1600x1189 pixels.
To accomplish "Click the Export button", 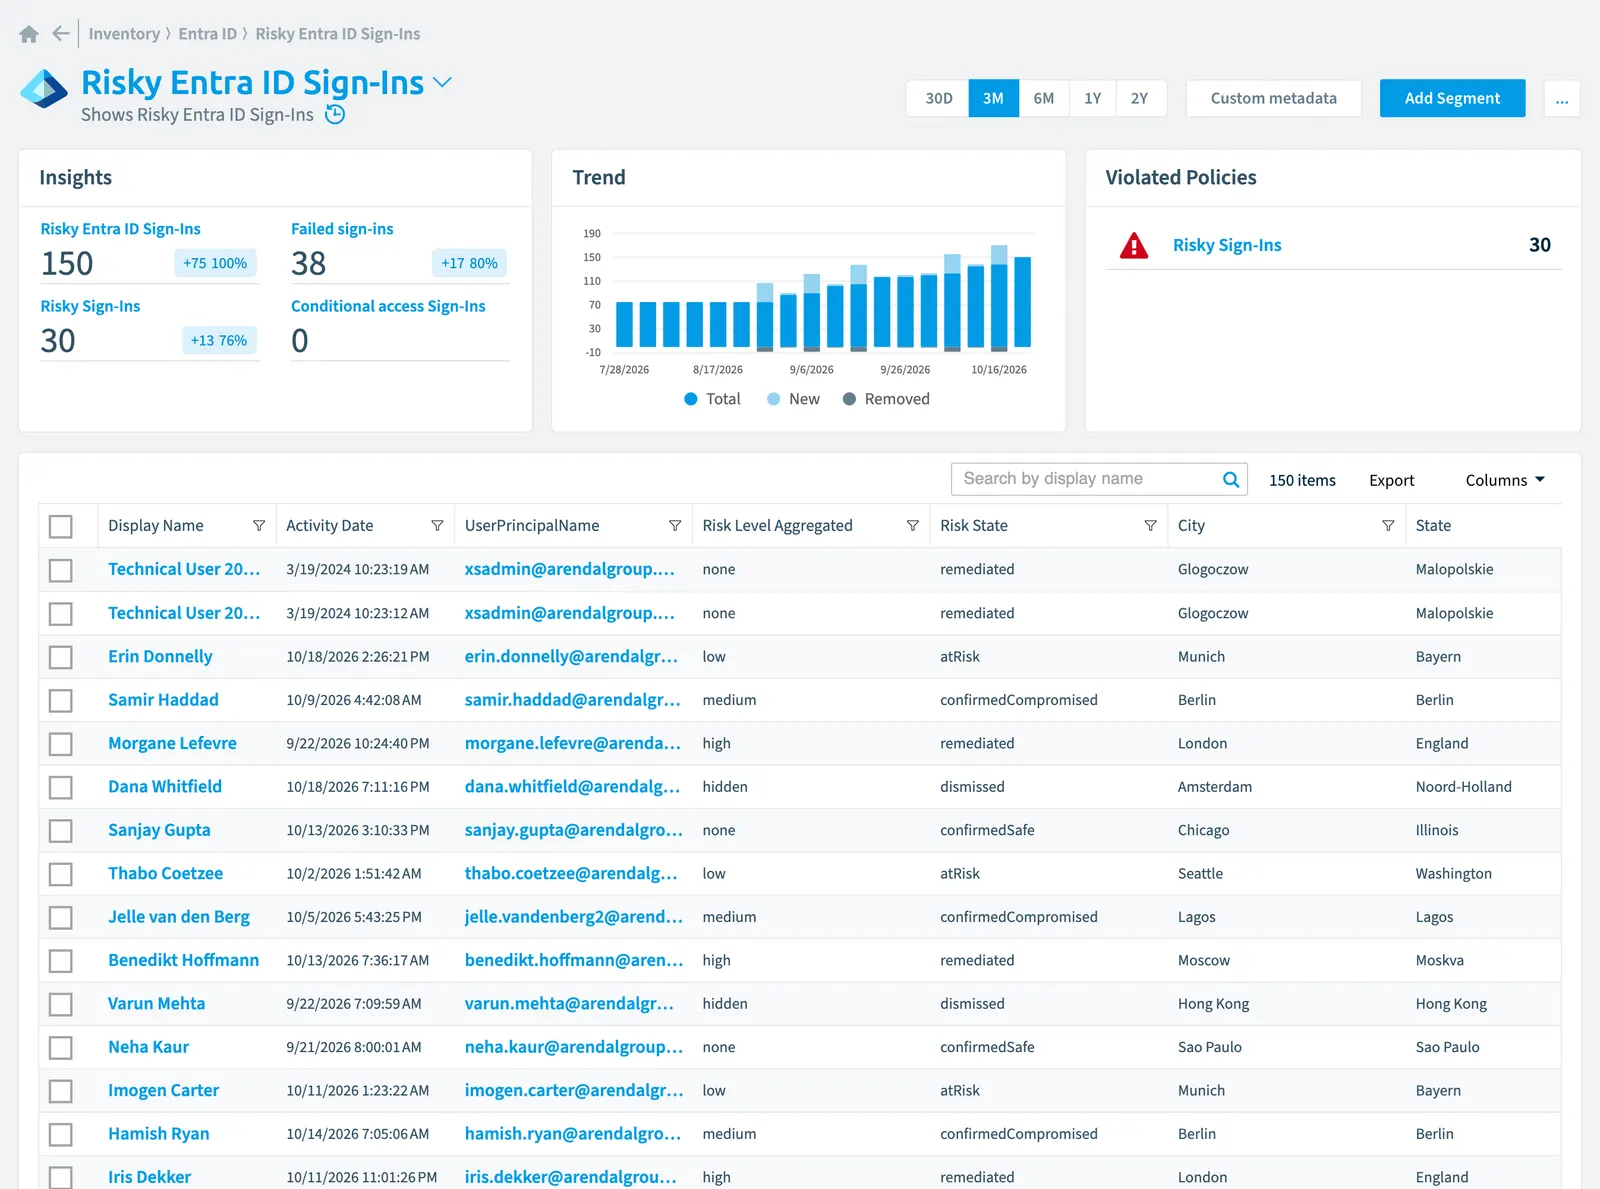I will tap(1391, 480).
